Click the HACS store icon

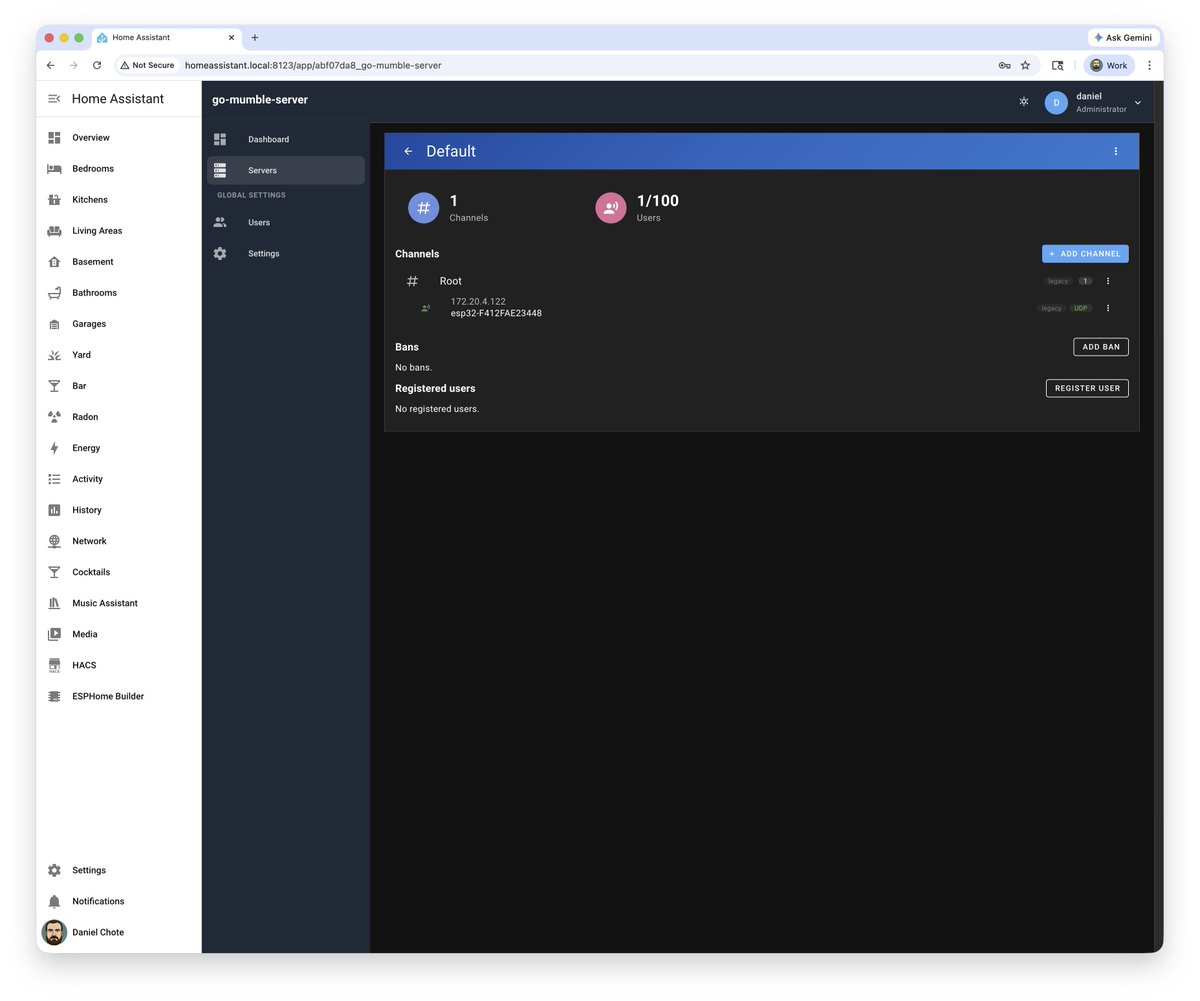coord(54,665)
